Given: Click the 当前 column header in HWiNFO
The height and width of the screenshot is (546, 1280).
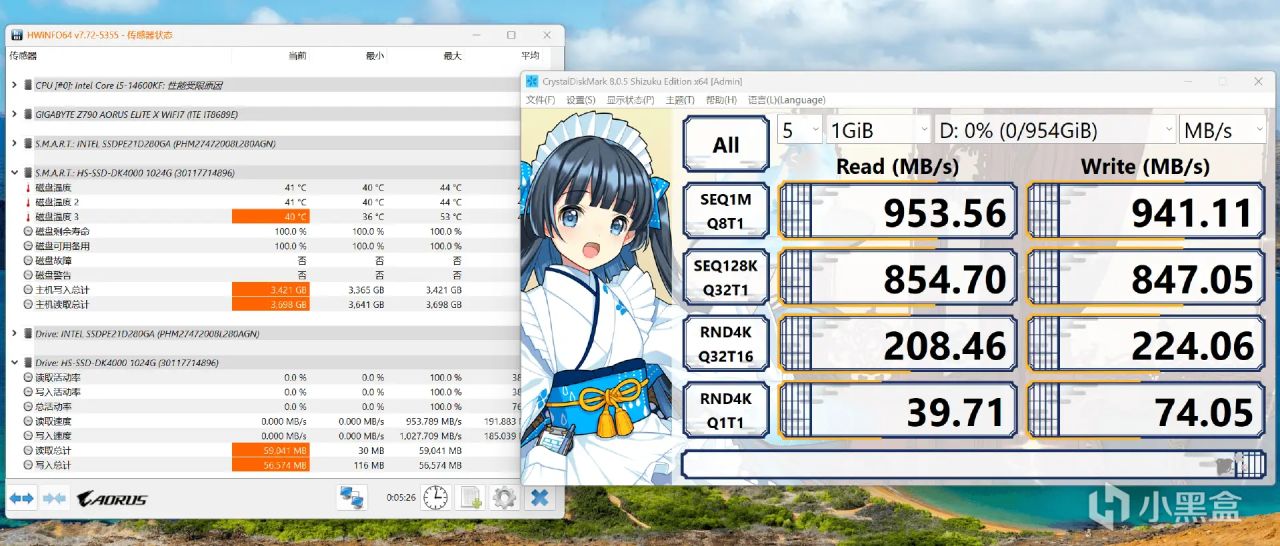Looking at the screenshot, I should pos(297,56).
